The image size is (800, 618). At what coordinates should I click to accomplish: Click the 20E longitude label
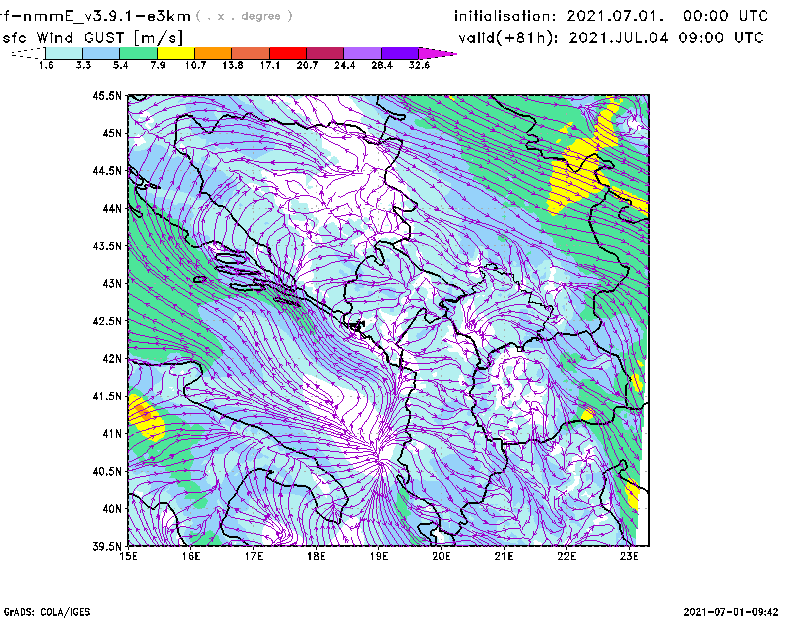pyautogui.click(x=441, y=556)
